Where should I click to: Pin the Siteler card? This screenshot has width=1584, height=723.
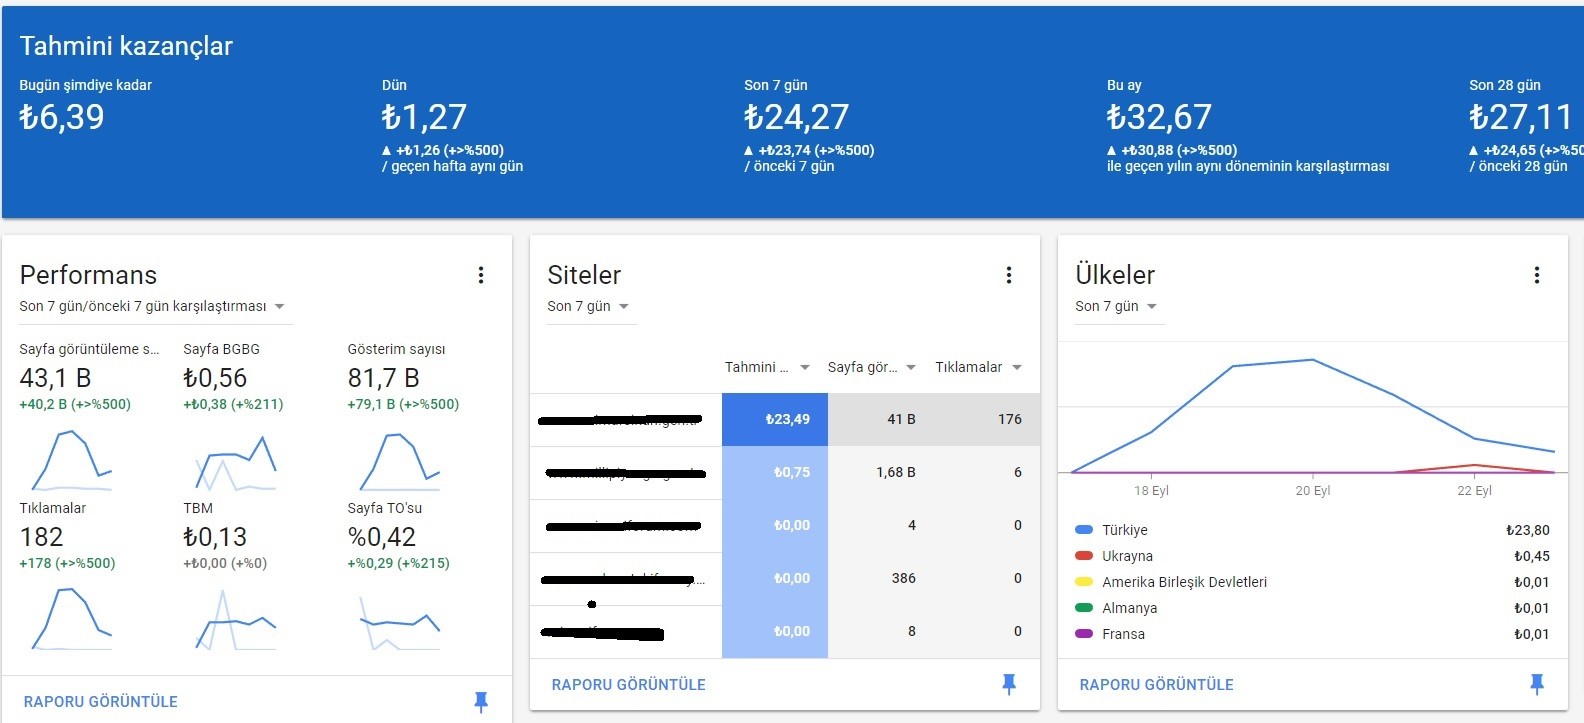pos(1009,684)
